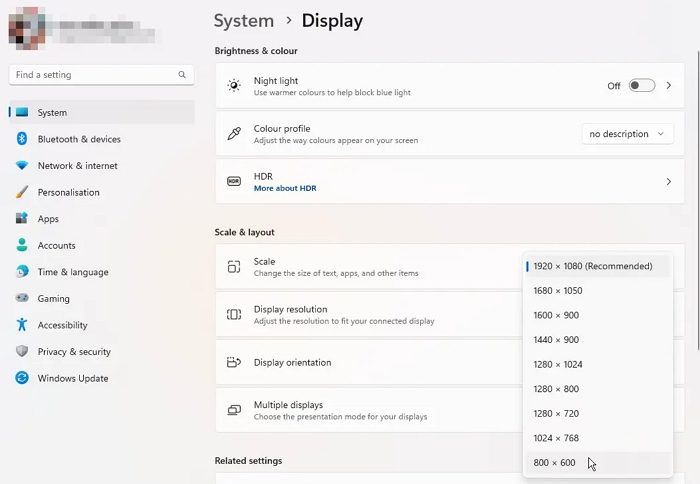Viewport: 700px width, 484px height.
Task: Click the user profile avatar
Action: point(27,29)
